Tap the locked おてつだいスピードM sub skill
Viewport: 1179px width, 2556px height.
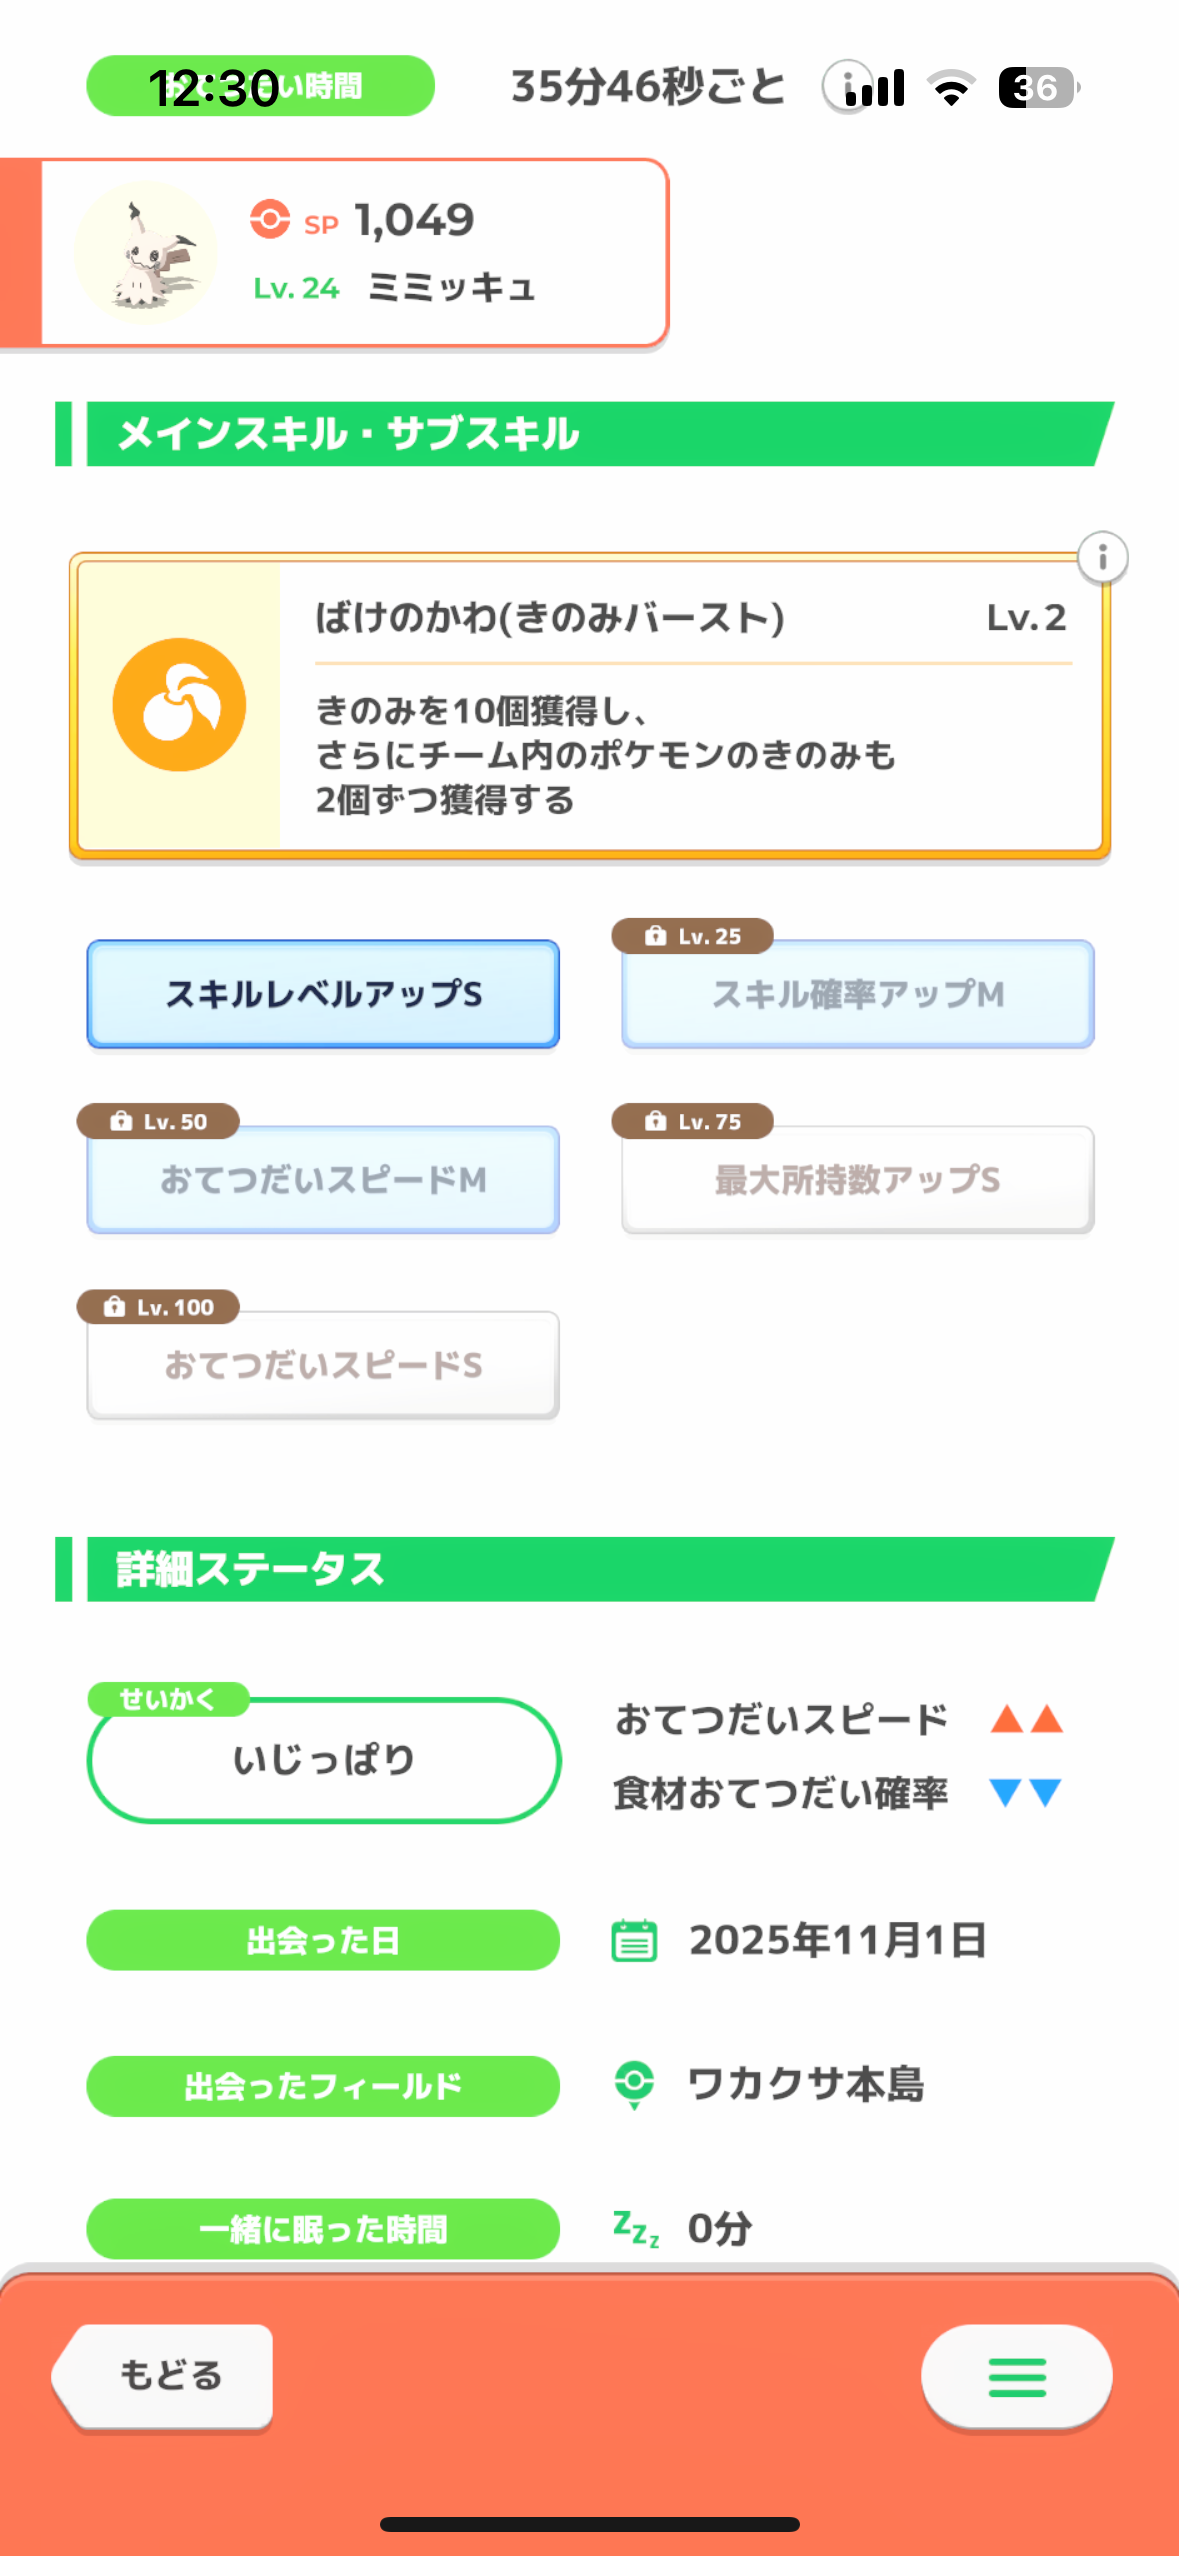[323, 1180]
